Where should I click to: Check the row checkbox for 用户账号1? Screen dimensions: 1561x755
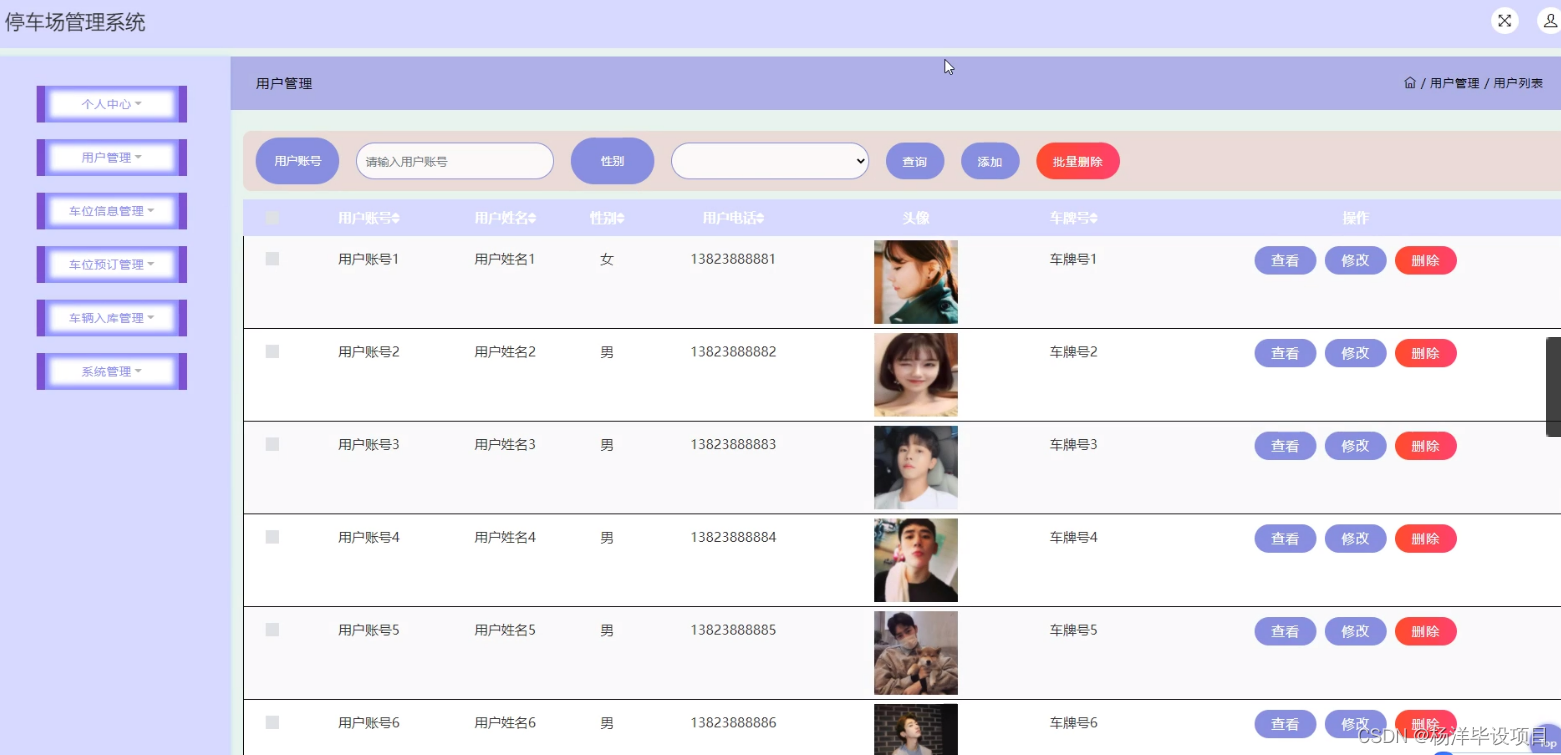[271, 258]
